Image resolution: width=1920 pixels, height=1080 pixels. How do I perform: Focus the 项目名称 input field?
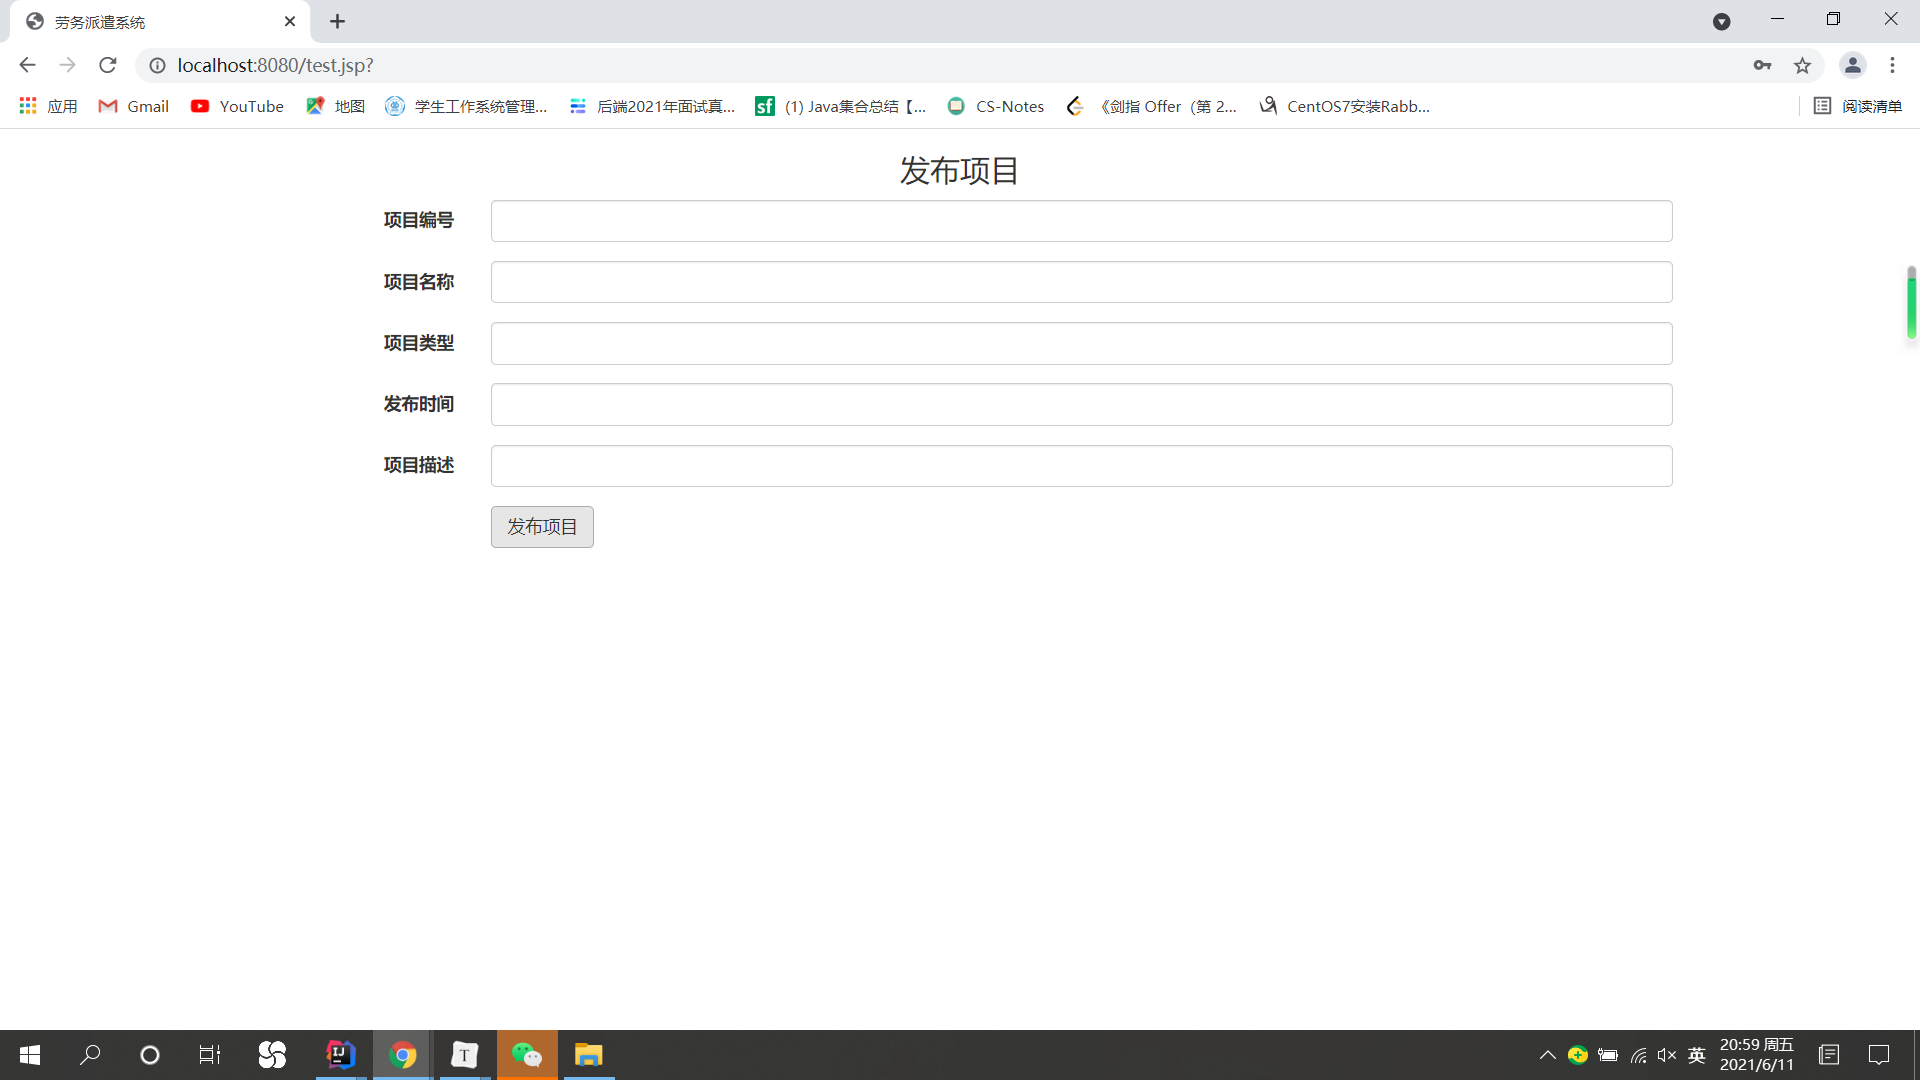click(1081, 282)
